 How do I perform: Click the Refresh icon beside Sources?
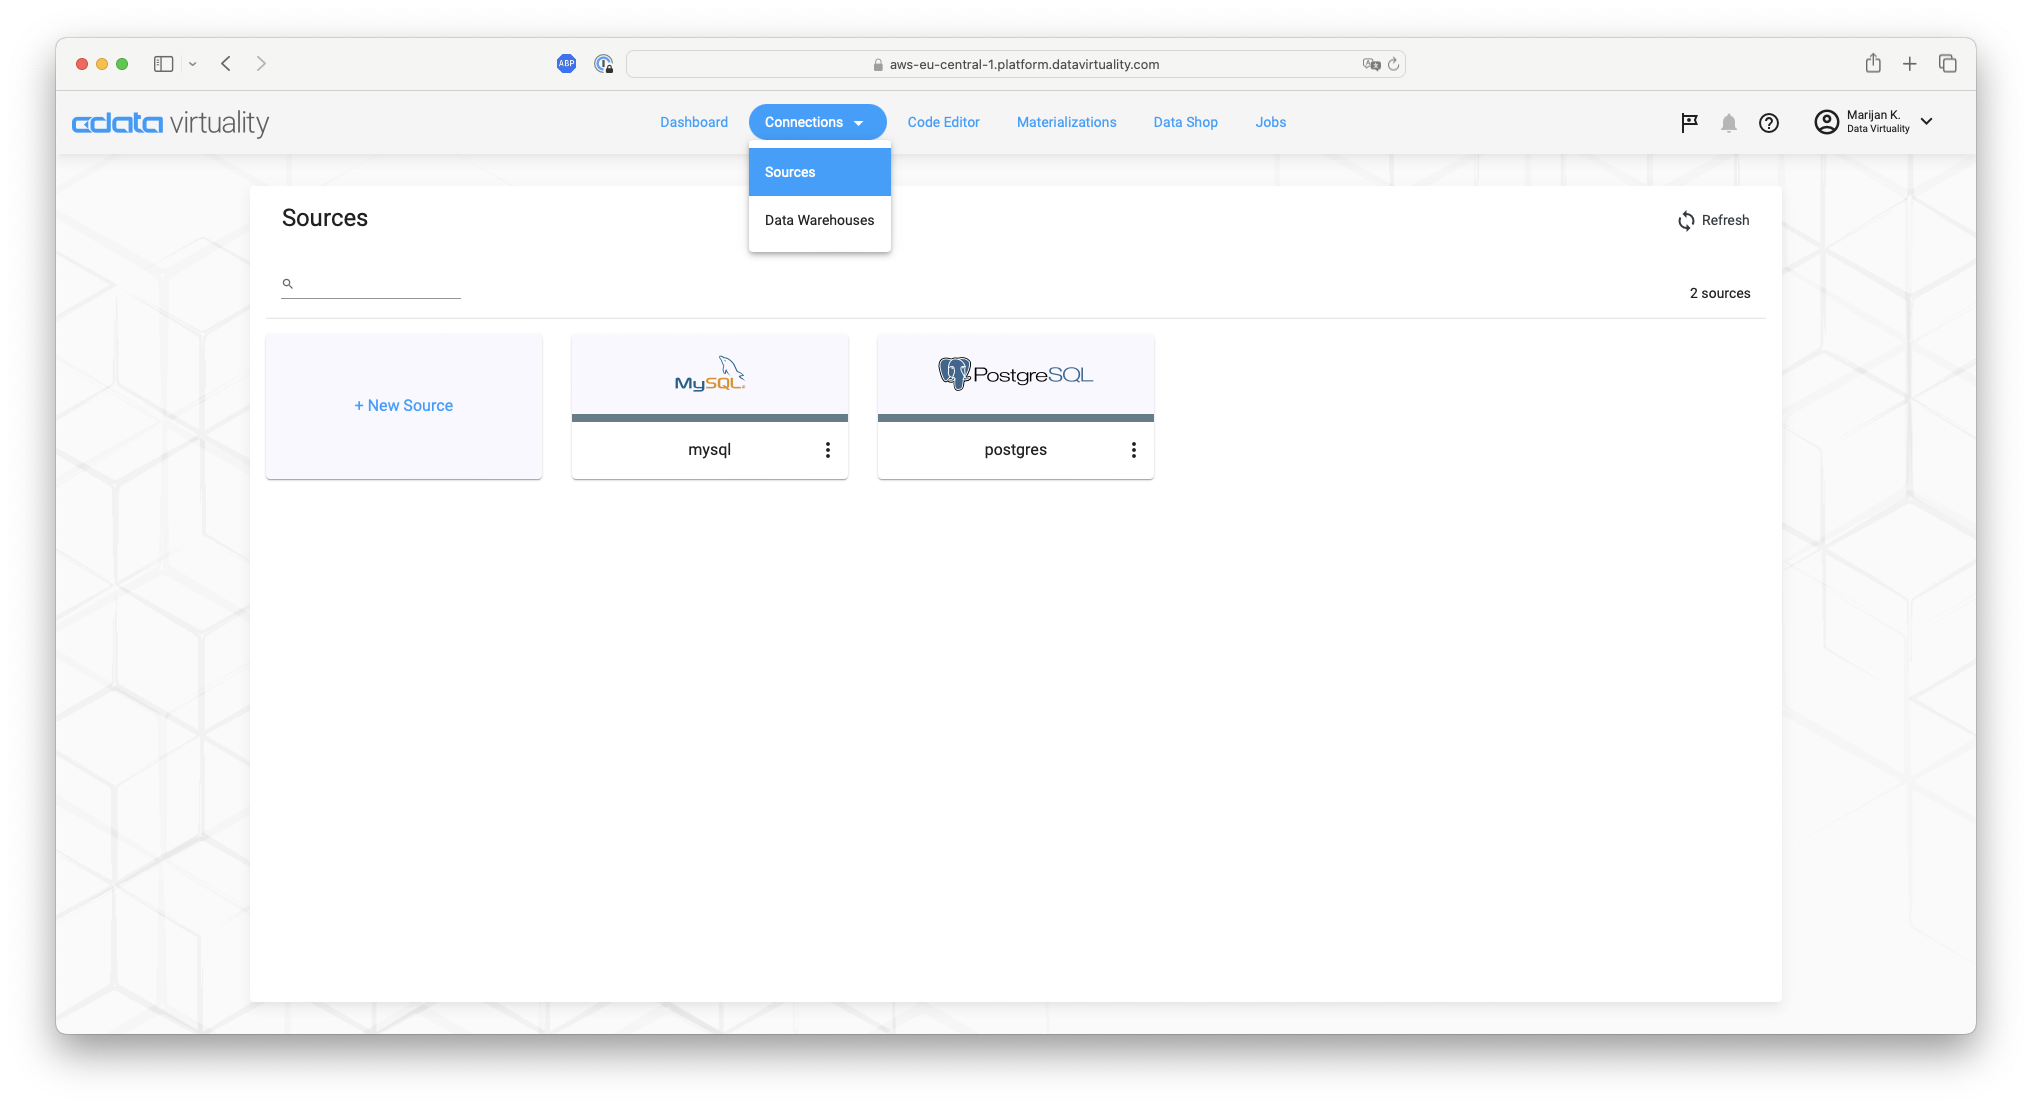pos(1685,221)
